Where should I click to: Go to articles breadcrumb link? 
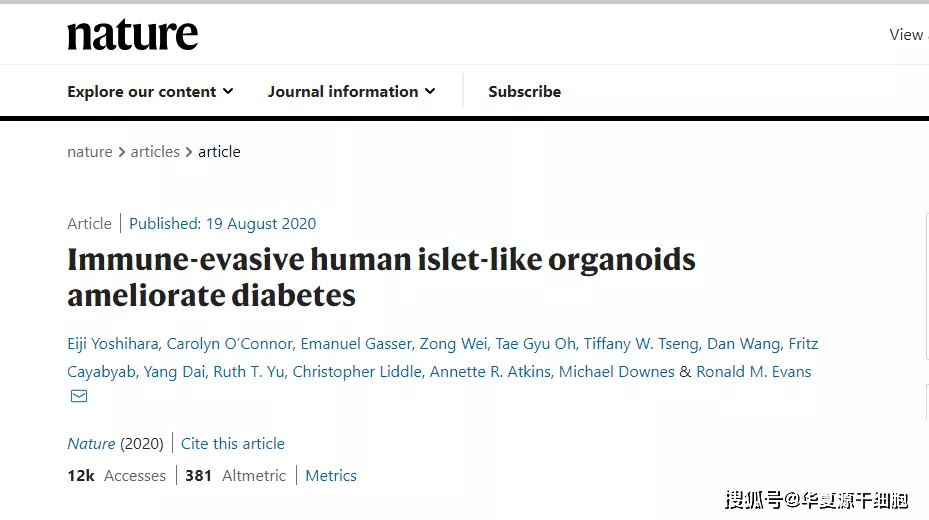pyautogui.click(x=155, y=152)
